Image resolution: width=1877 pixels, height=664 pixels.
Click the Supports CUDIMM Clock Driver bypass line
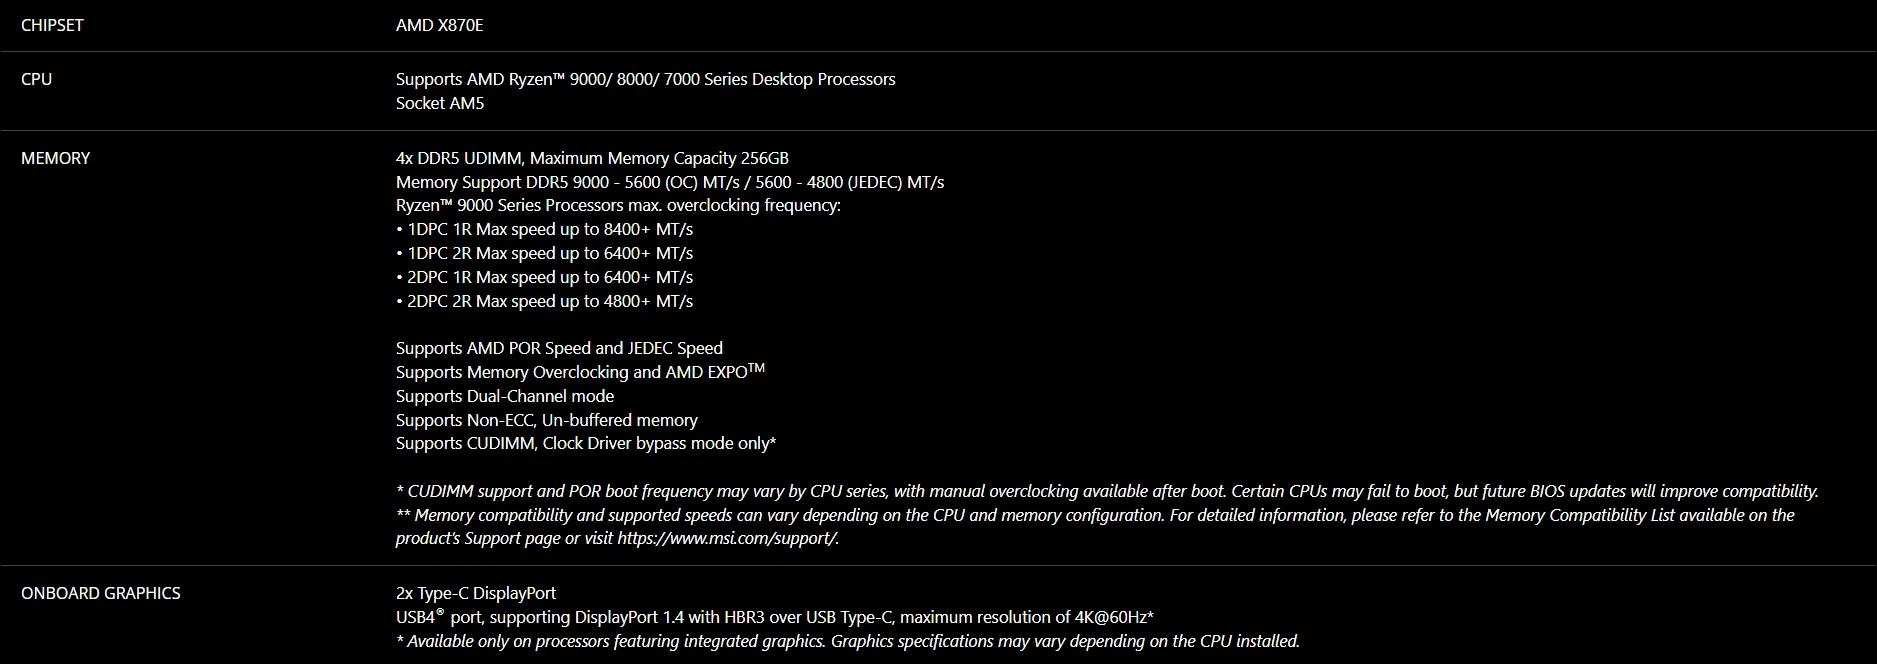(x=586, y=443)
